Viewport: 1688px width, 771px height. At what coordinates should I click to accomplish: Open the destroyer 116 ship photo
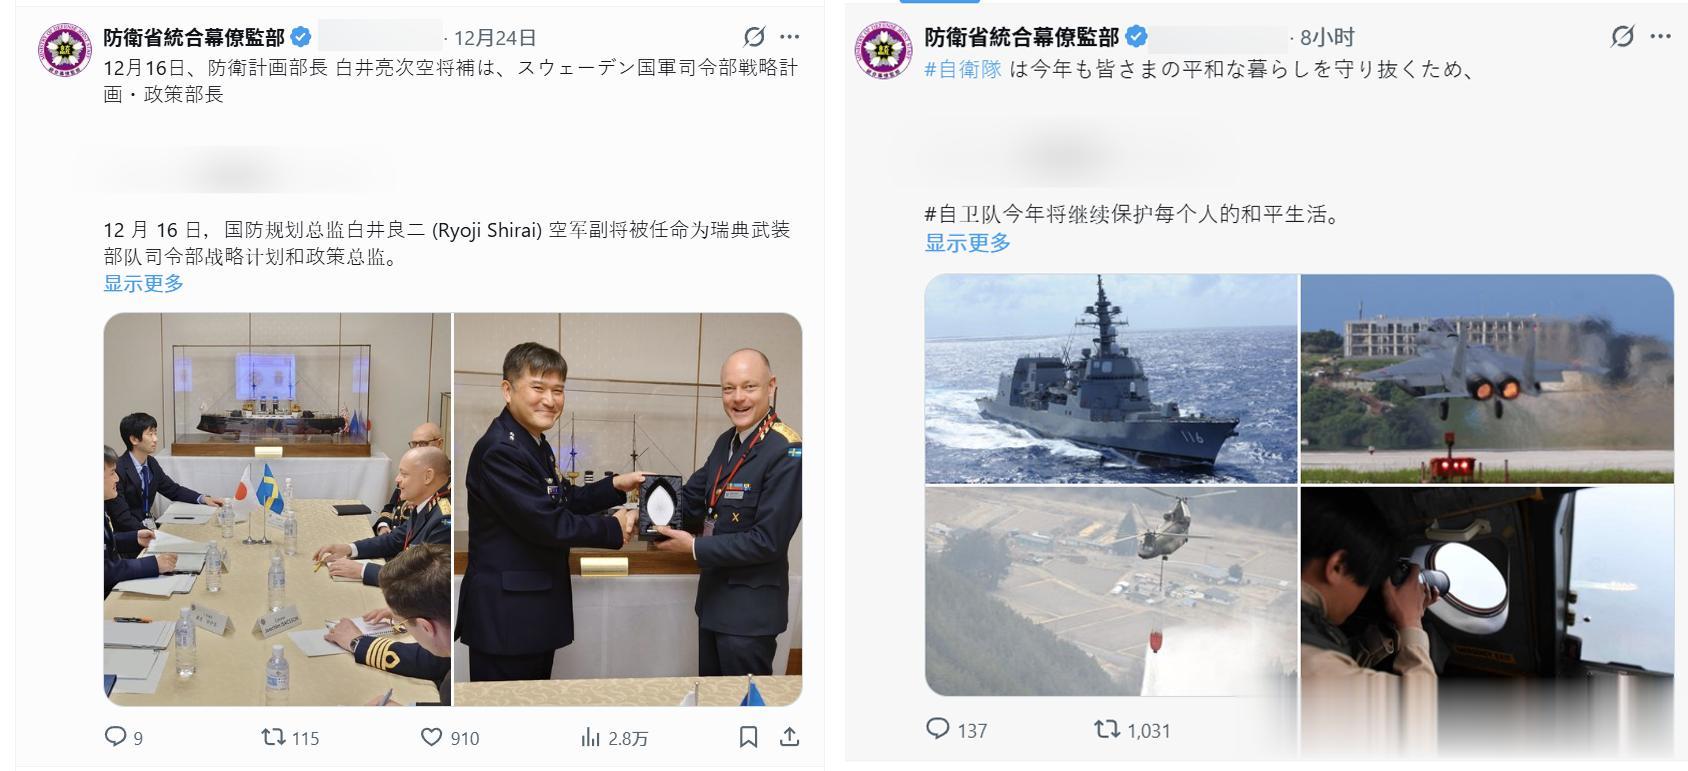pos(1110,379)
